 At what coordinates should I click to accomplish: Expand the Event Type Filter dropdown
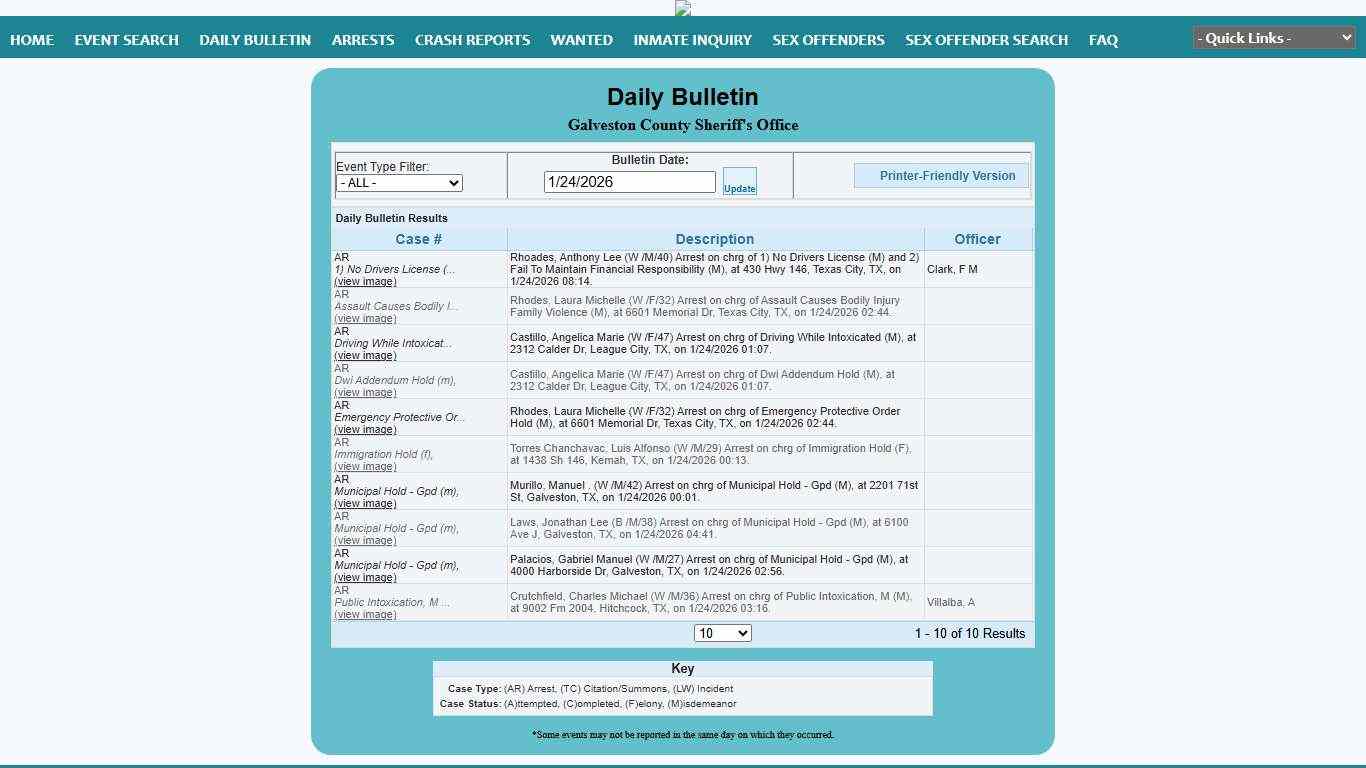(399, 183)
